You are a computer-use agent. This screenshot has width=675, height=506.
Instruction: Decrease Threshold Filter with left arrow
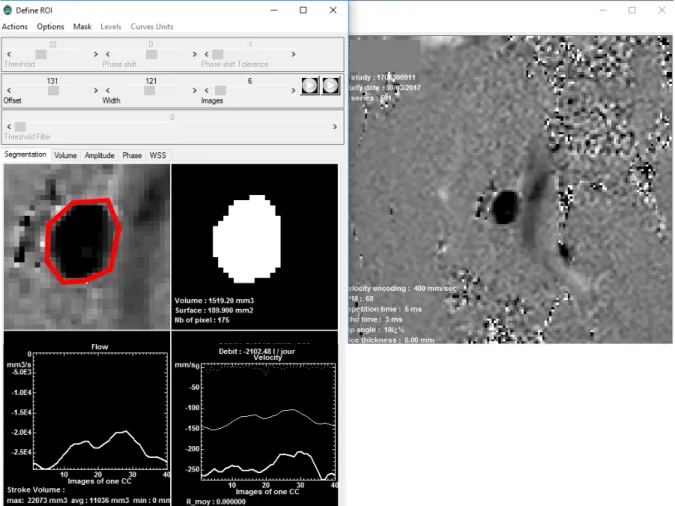[9, 127]
